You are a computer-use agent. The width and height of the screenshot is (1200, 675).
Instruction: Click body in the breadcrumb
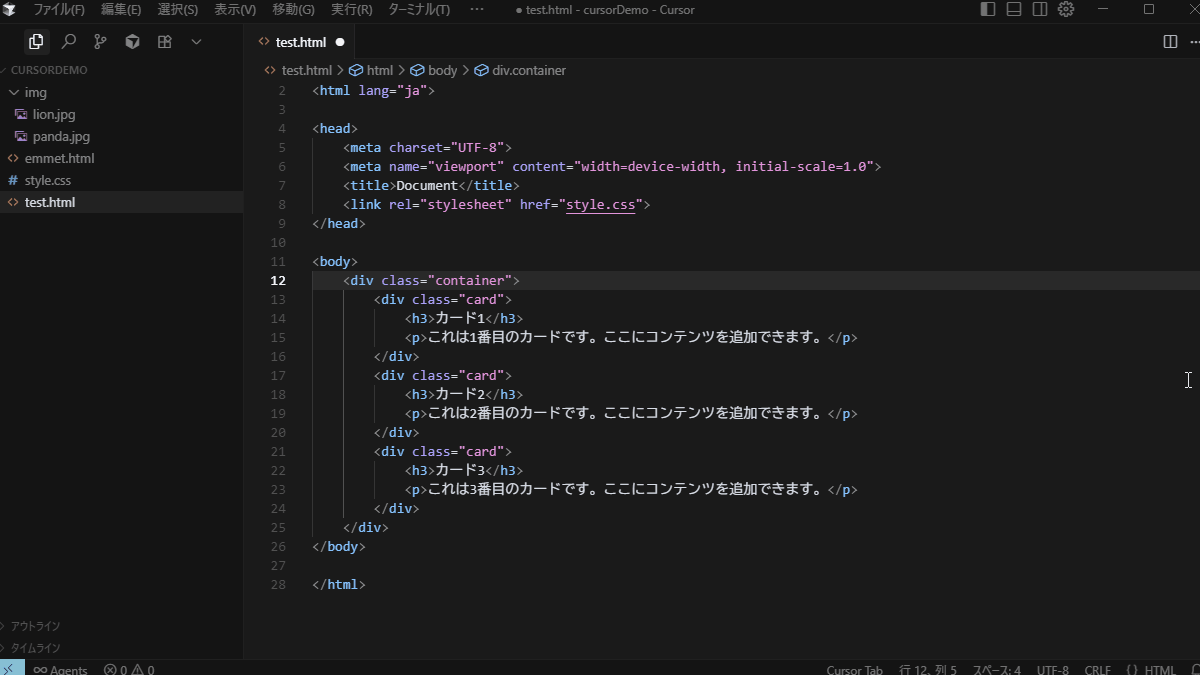tap(442, 70)
